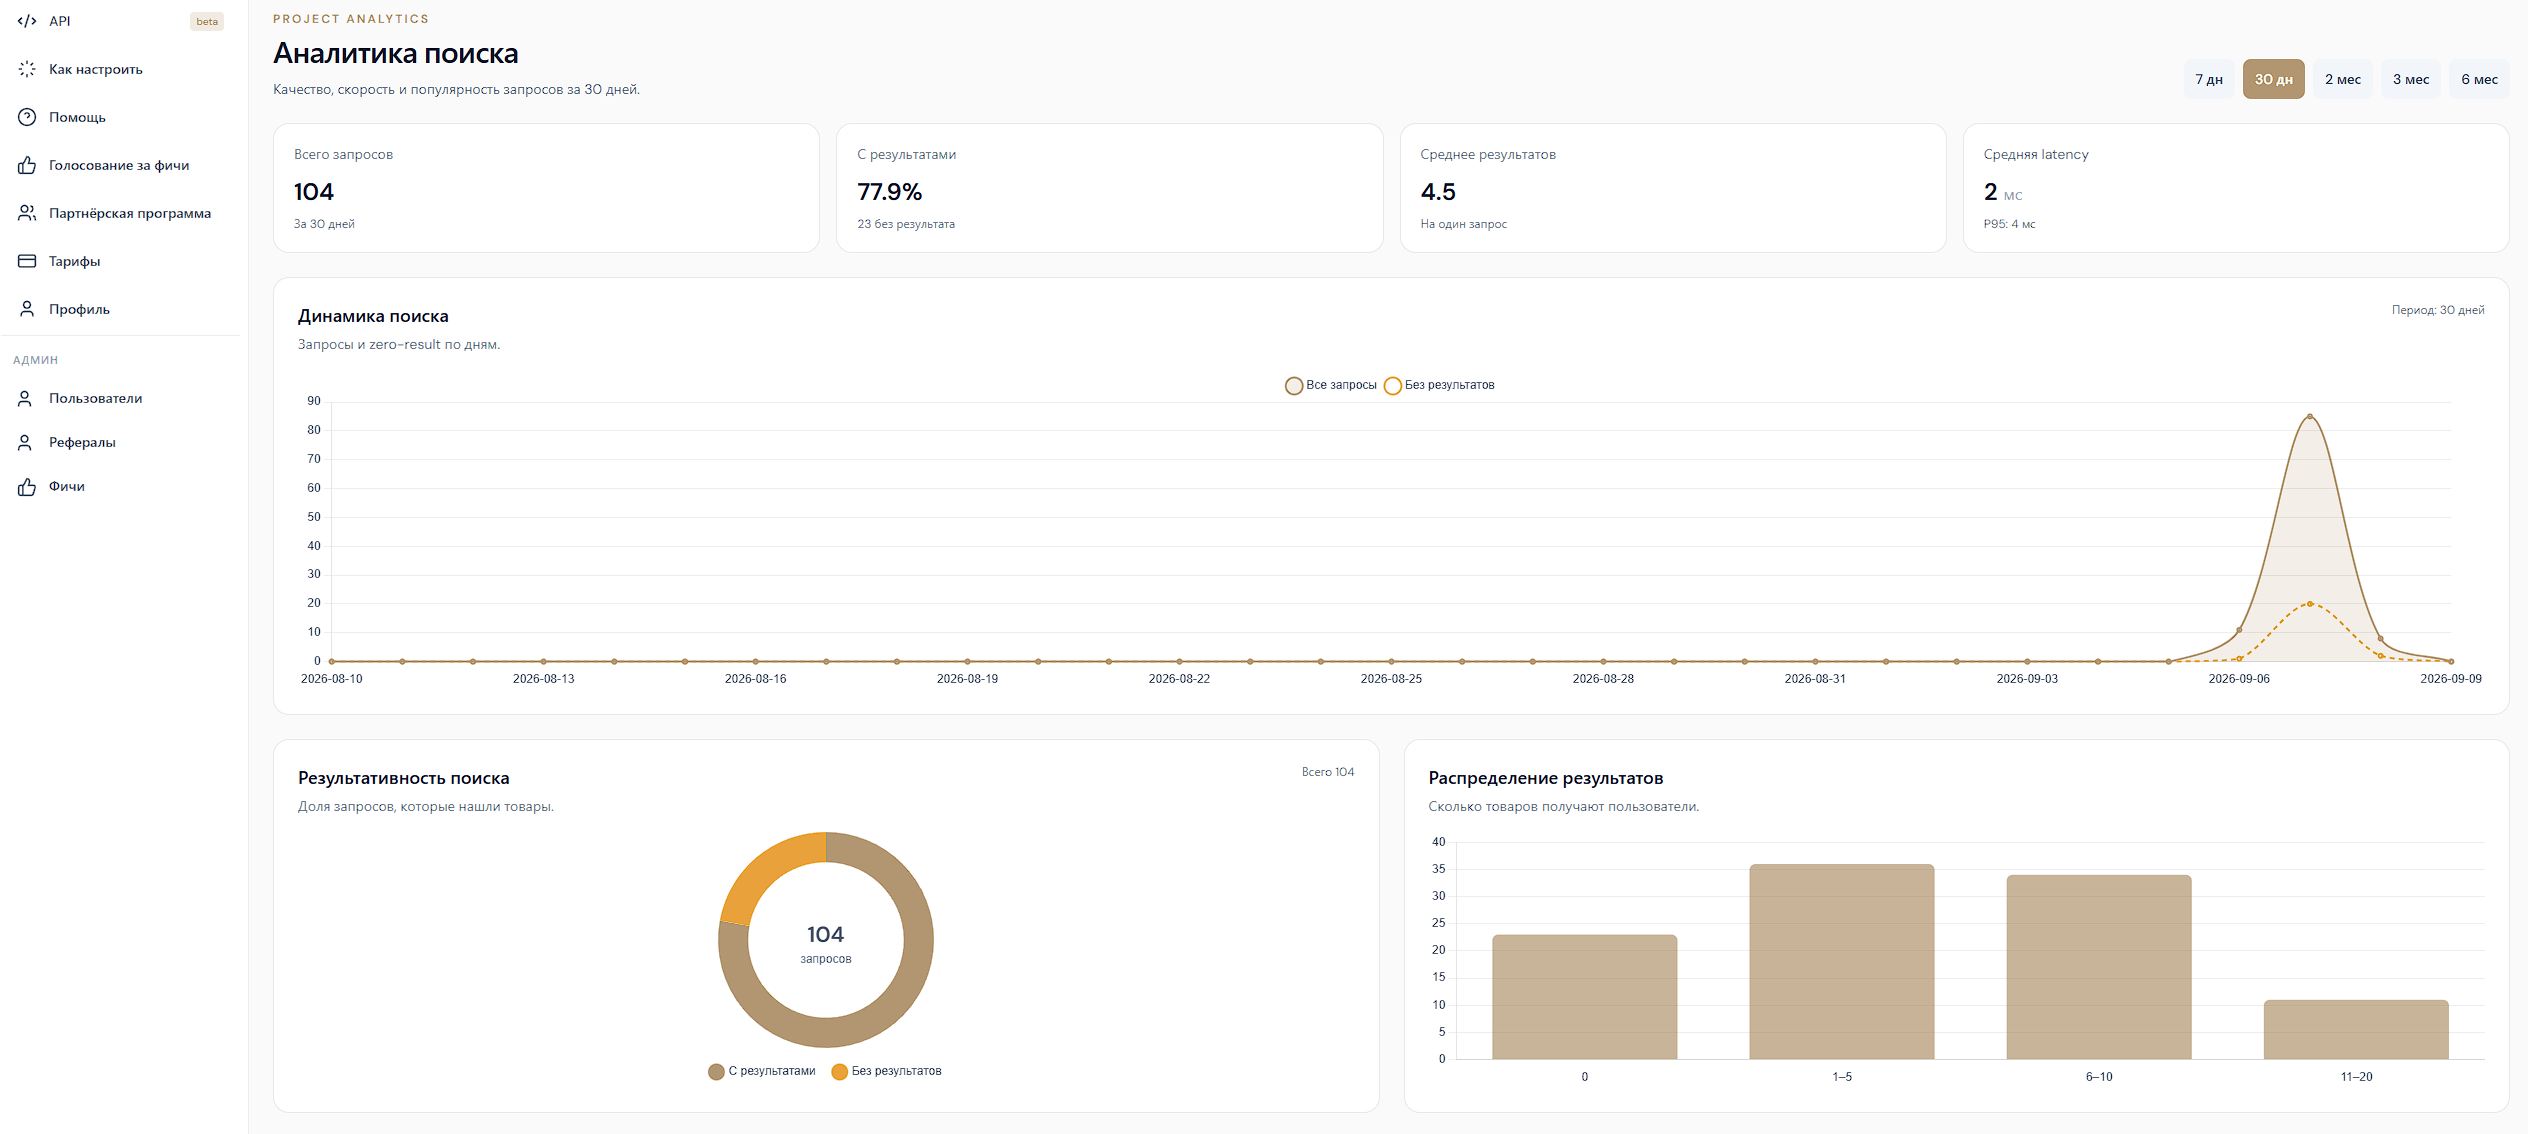
Task: Open Голосование за фичи page
Action: point(120,165)
